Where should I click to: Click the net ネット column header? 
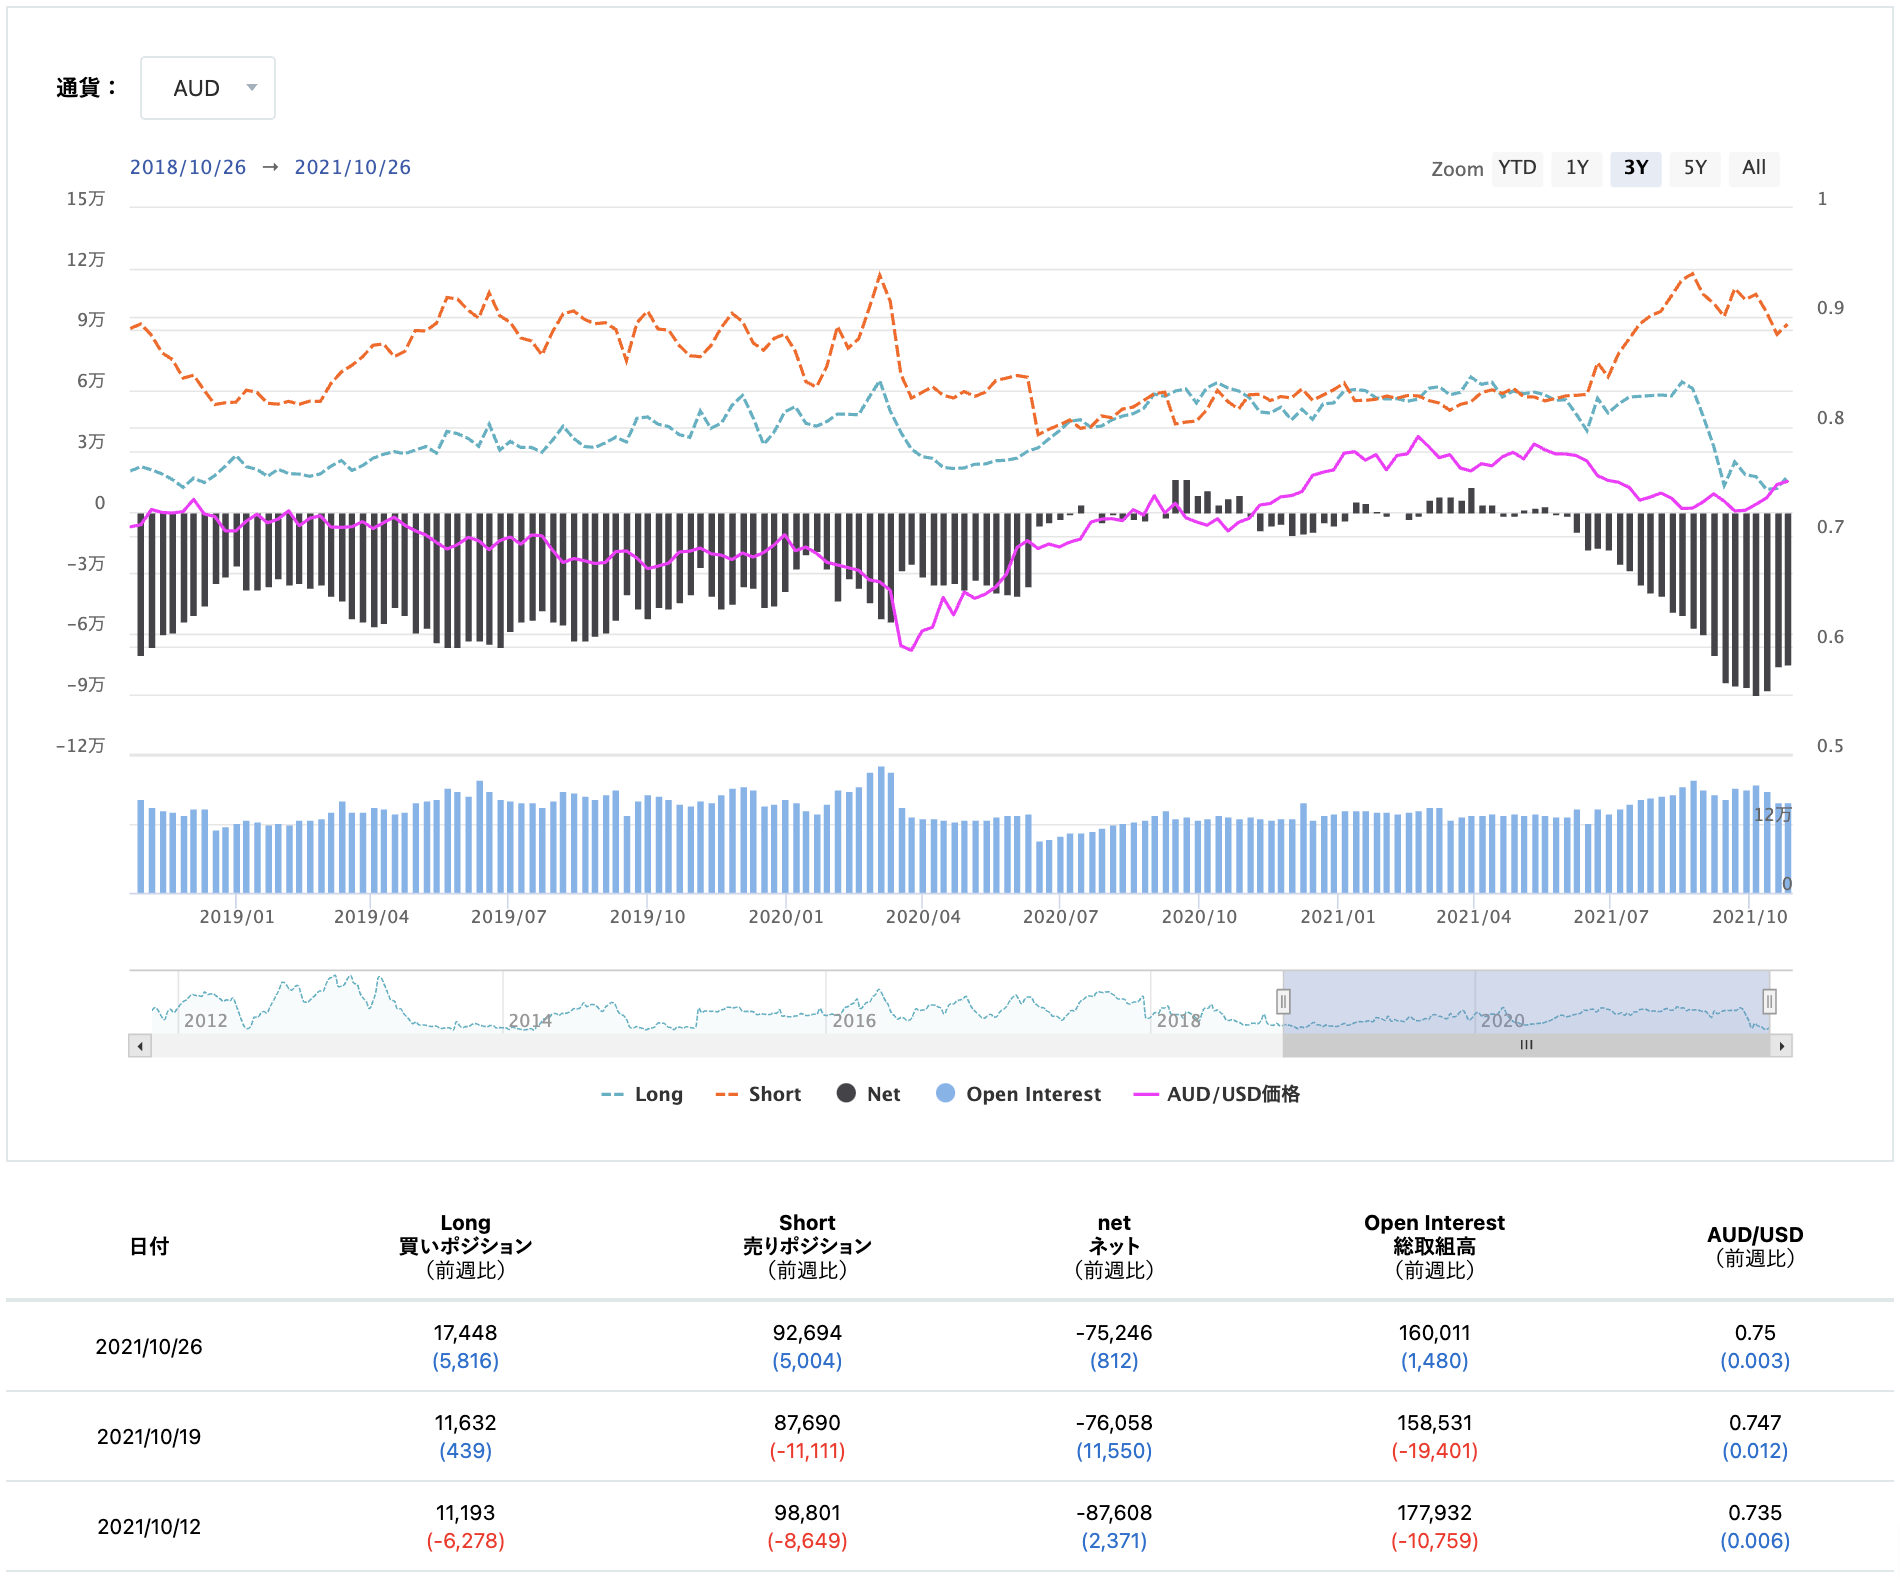point(1114,1246)
